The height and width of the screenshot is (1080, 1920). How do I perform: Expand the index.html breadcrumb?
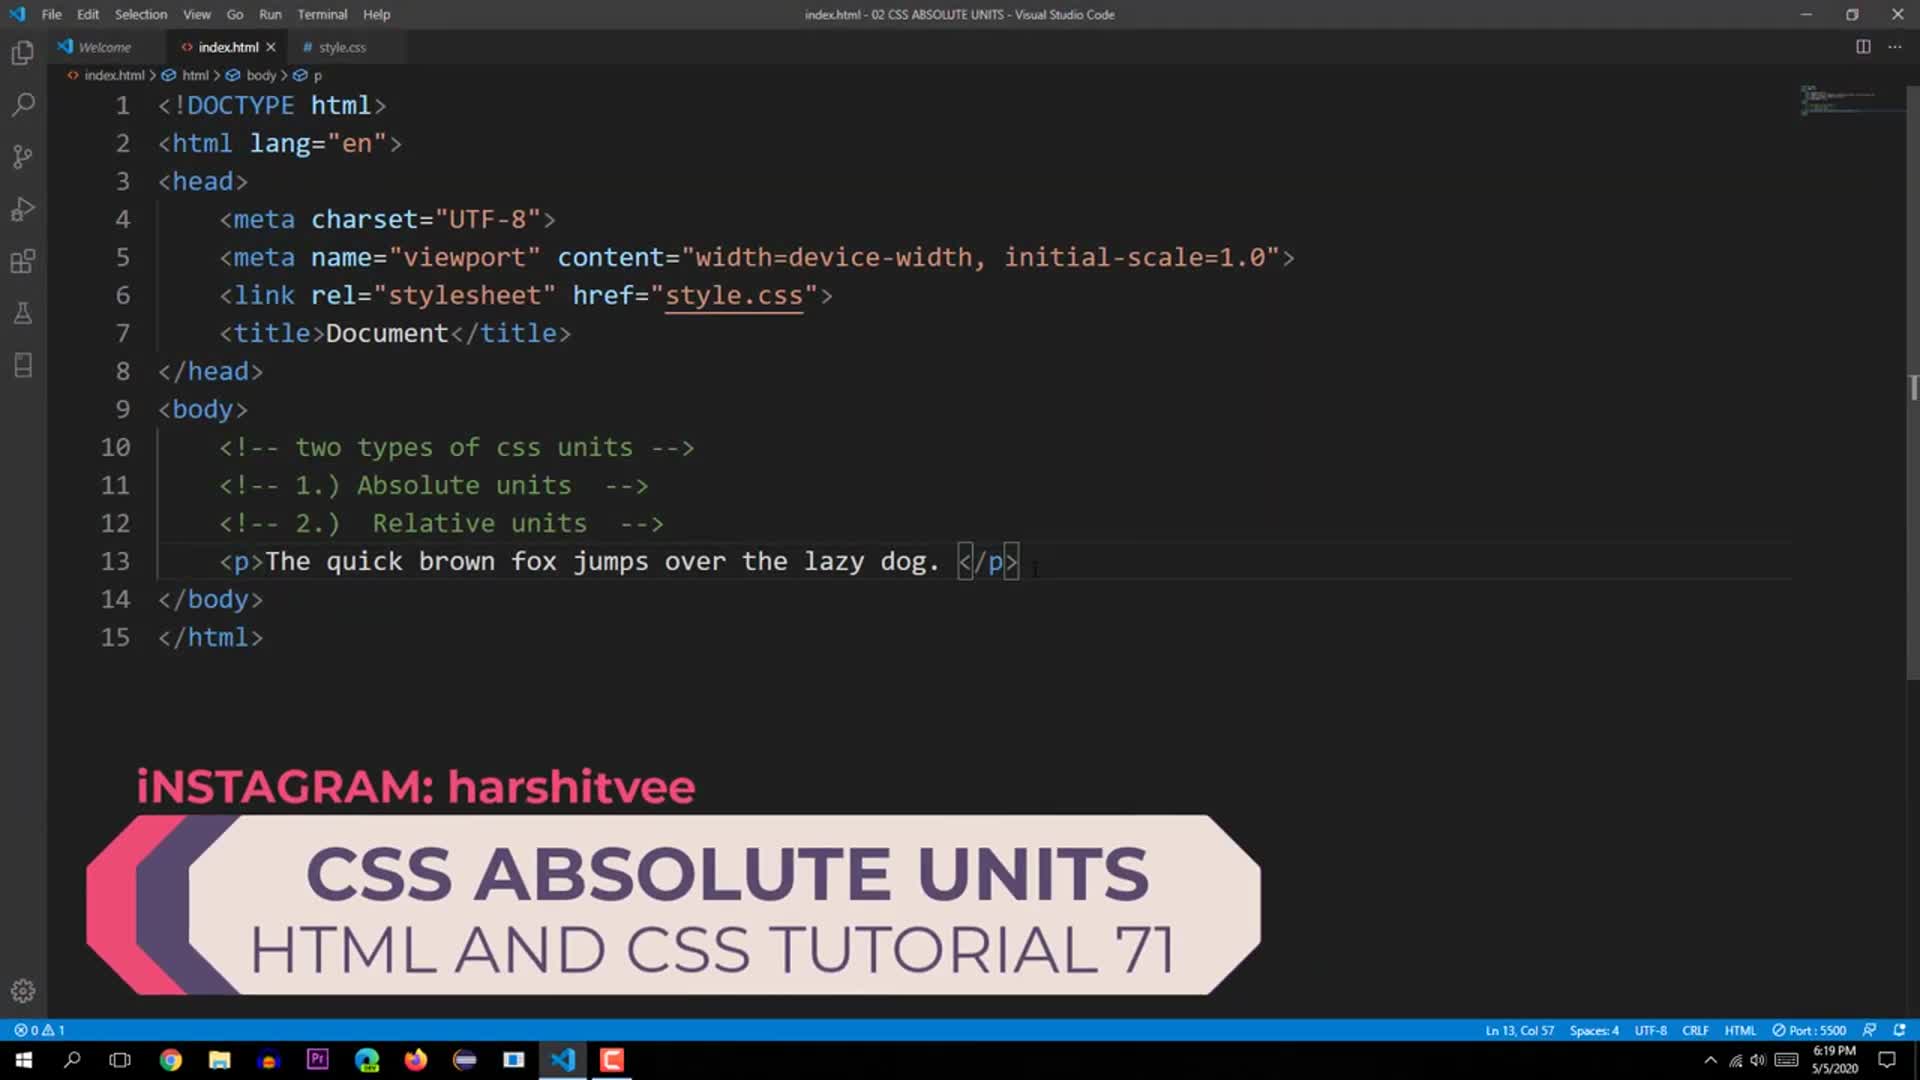point(107,75)
